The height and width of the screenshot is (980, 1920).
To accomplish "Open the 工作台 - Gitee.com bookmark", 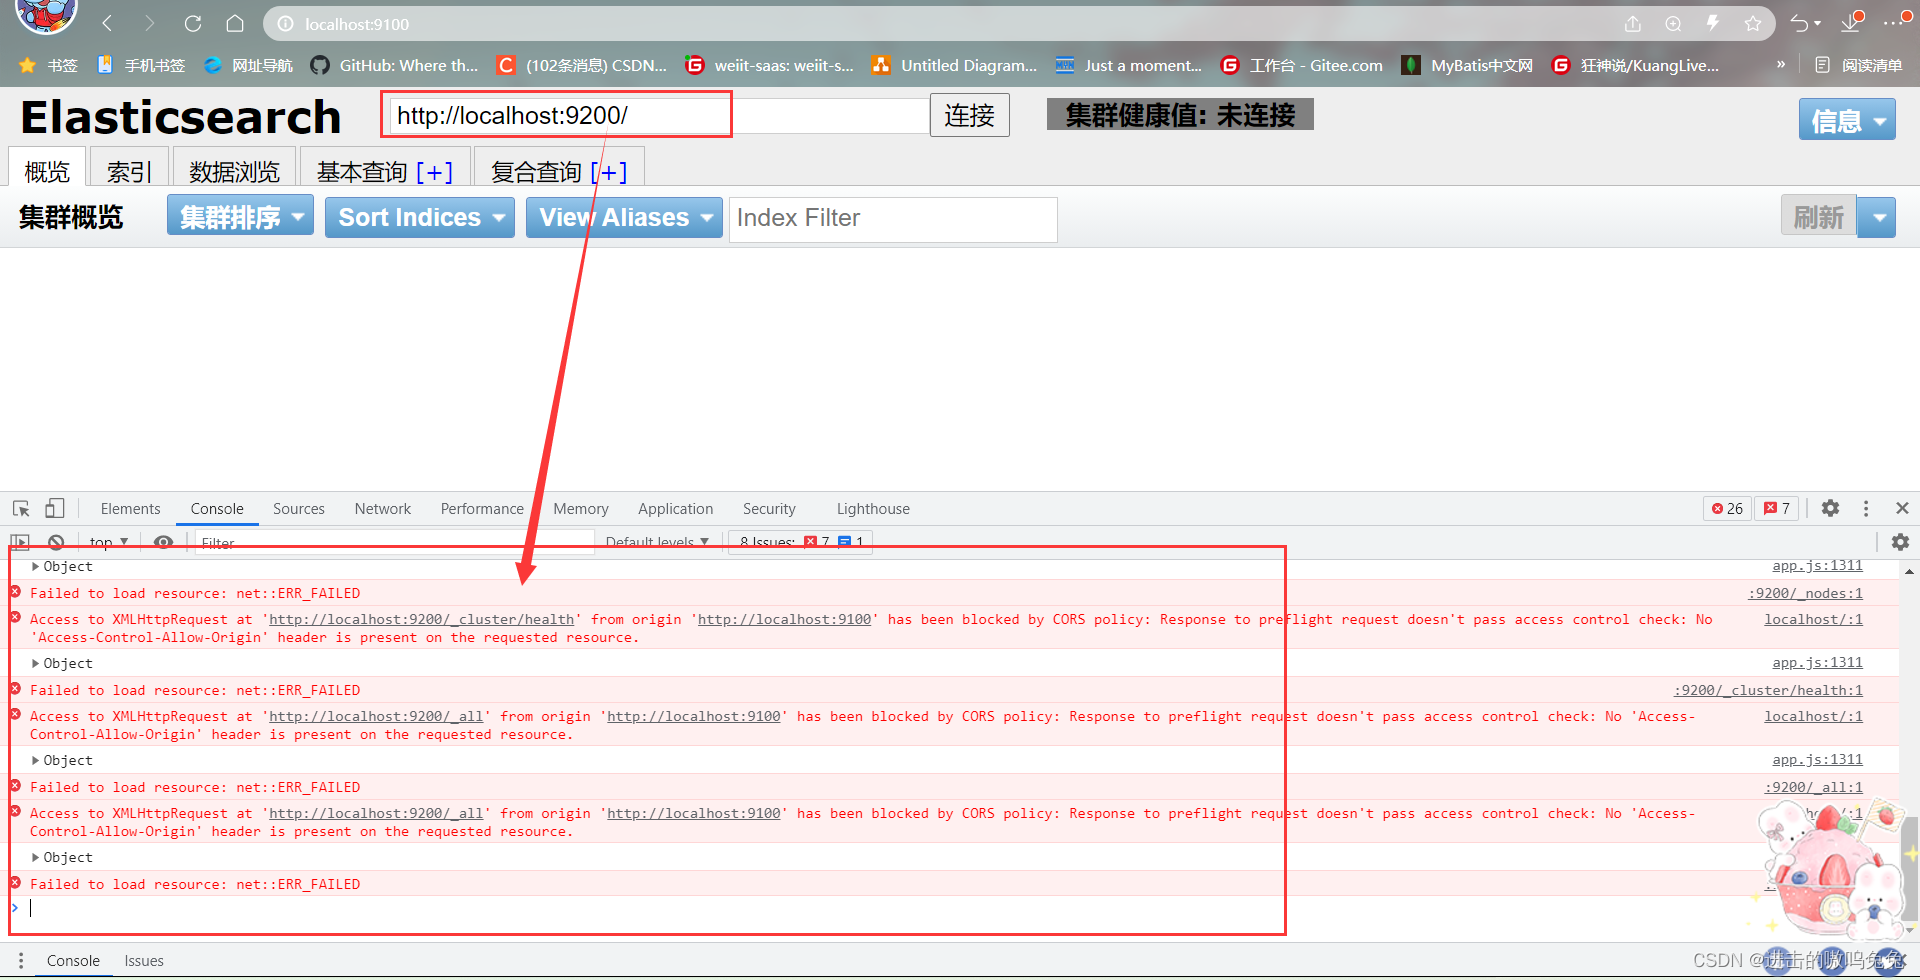I will click(1302, 65).
